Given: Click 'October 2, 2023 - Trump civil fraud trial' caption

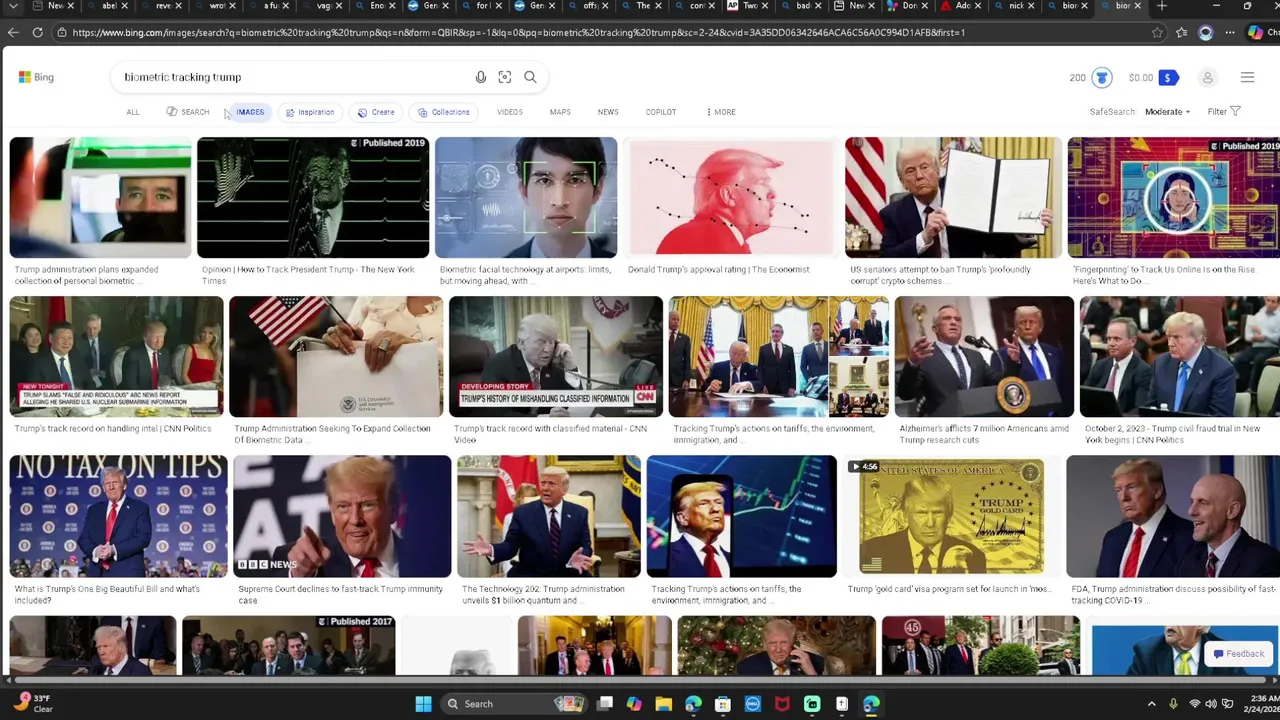Looking at the screenshot, I should pos(1172,434).
